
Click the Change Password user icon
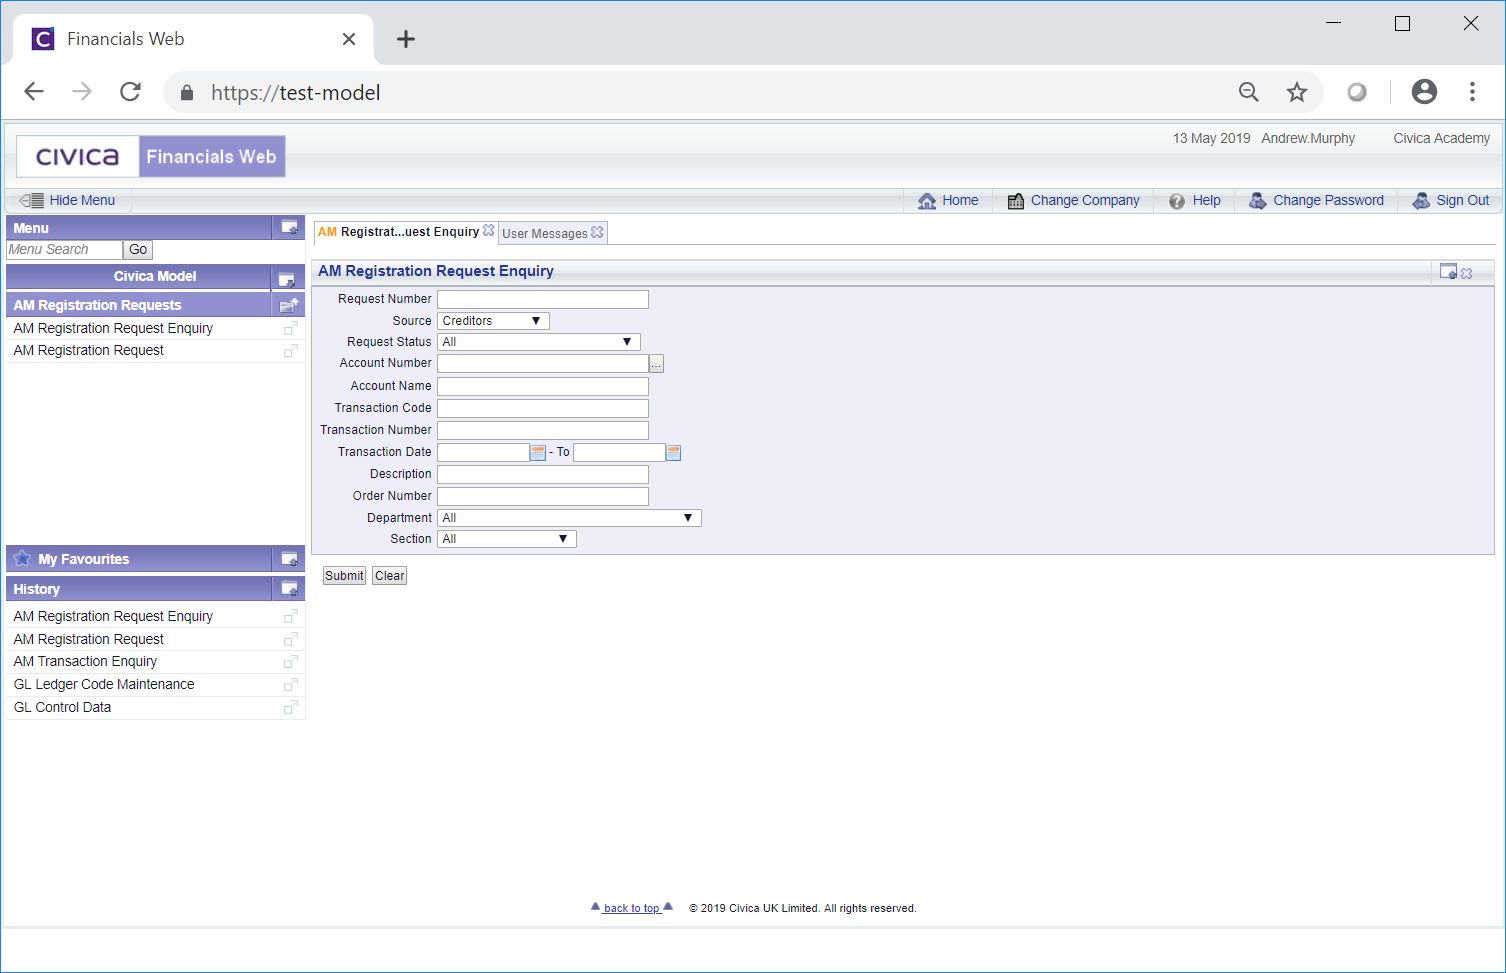(x=1258, y=201)
